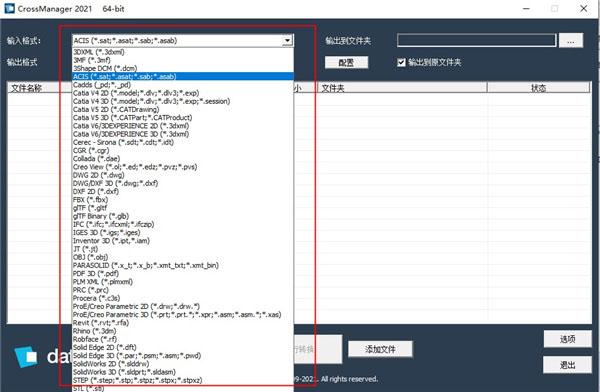Viewport: 600px width, 392px height.
Task: Toggle the 输出到原文件夹 checkbox
Action: click(x=401, y=62)
